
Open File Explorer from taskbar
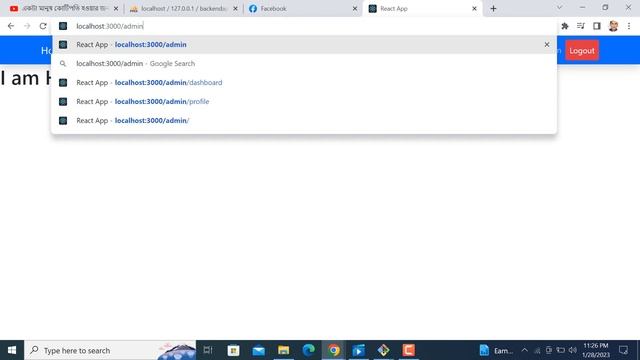click(x=284, y=350)
